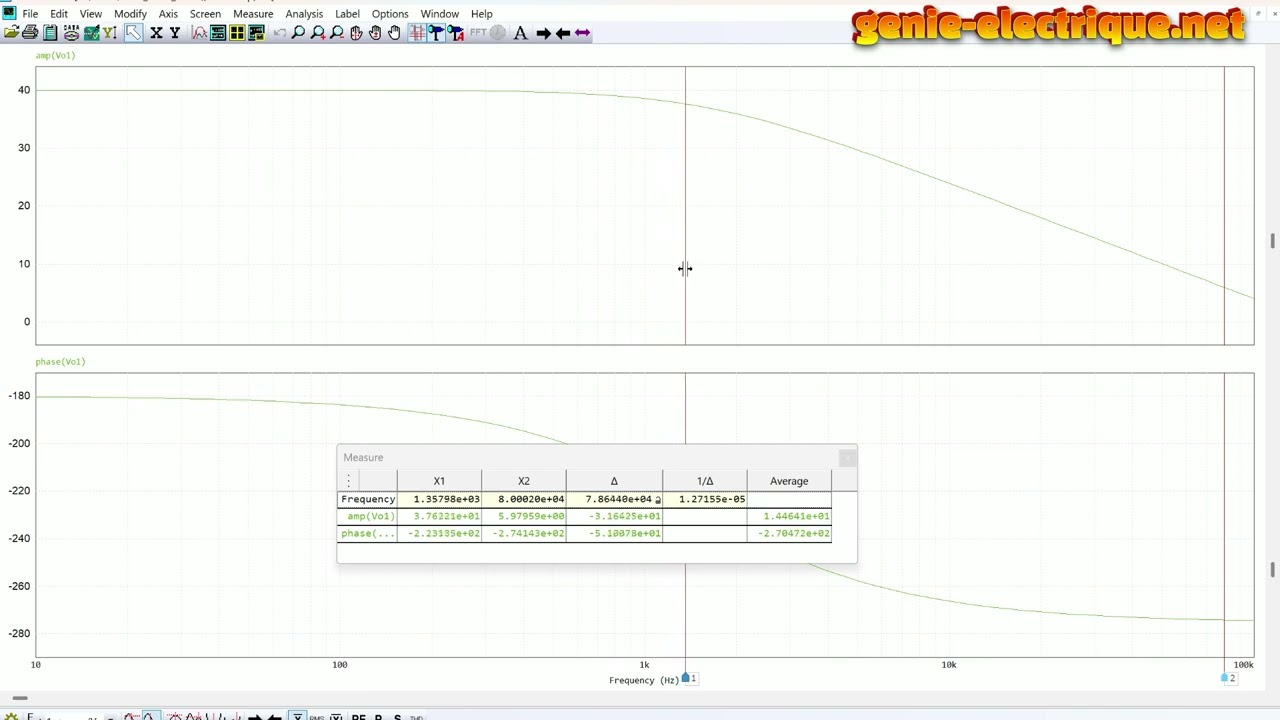1280x720 pixels.
Task: Select the plain hand pan tool
Action: [395, 33]
